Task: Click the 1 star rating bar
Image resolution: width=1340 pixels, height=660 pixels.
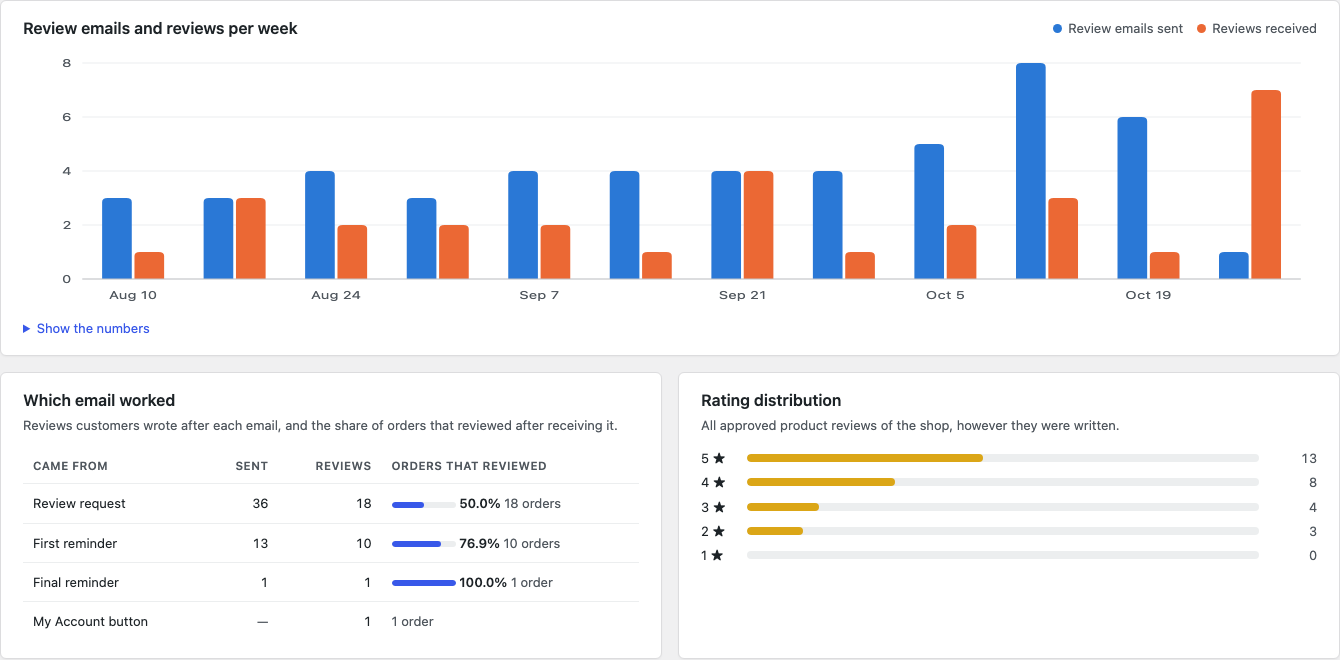Action: click(x=1002, y=555)
